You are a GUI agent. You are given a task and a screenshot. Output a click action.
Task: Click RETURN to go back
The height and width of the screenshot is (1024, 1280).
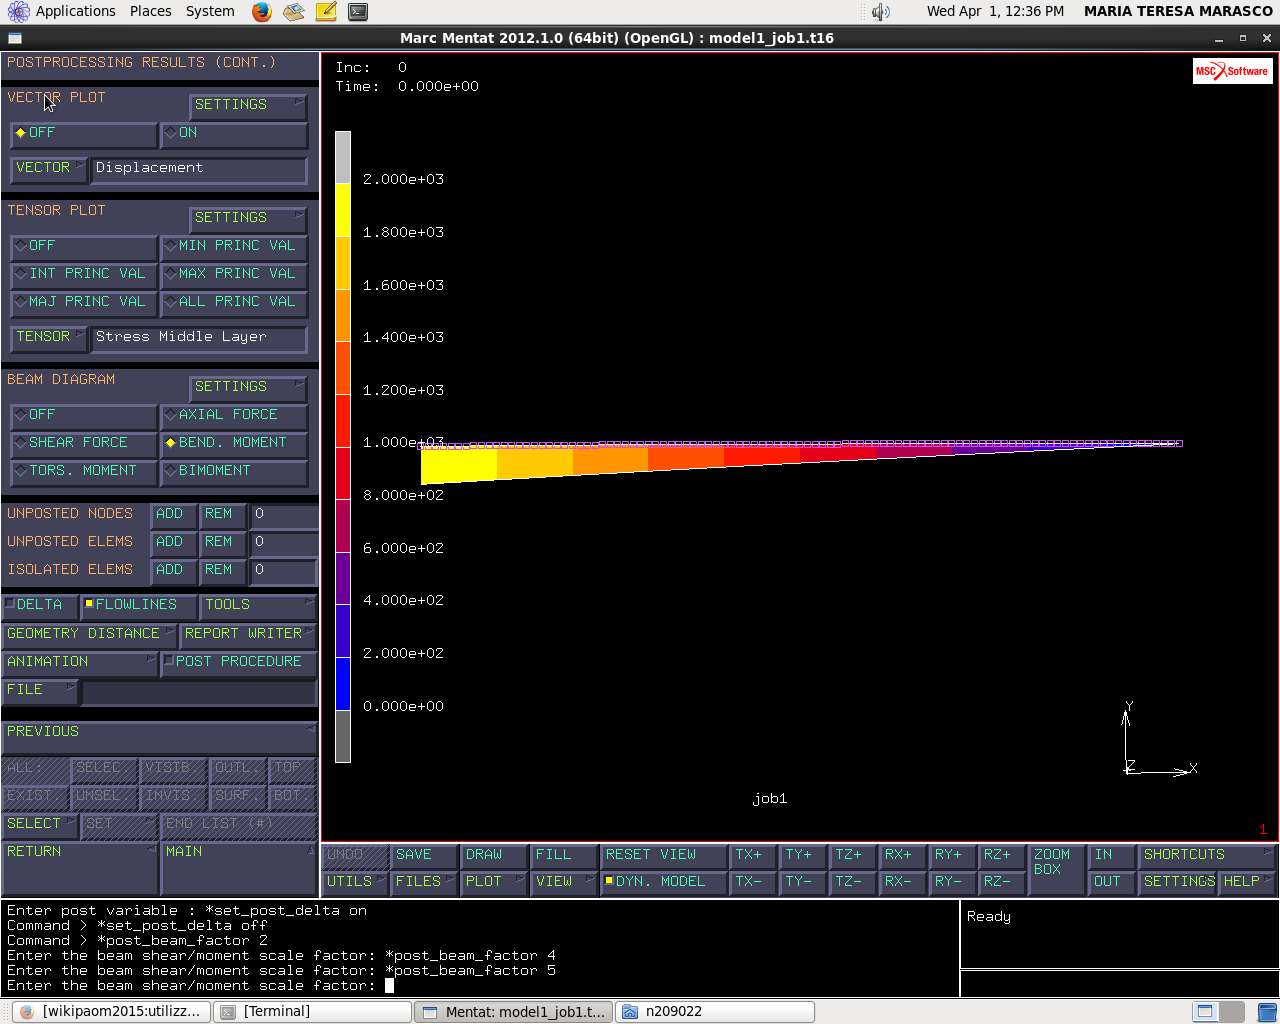pyautogui.click(x=80, y=869)
